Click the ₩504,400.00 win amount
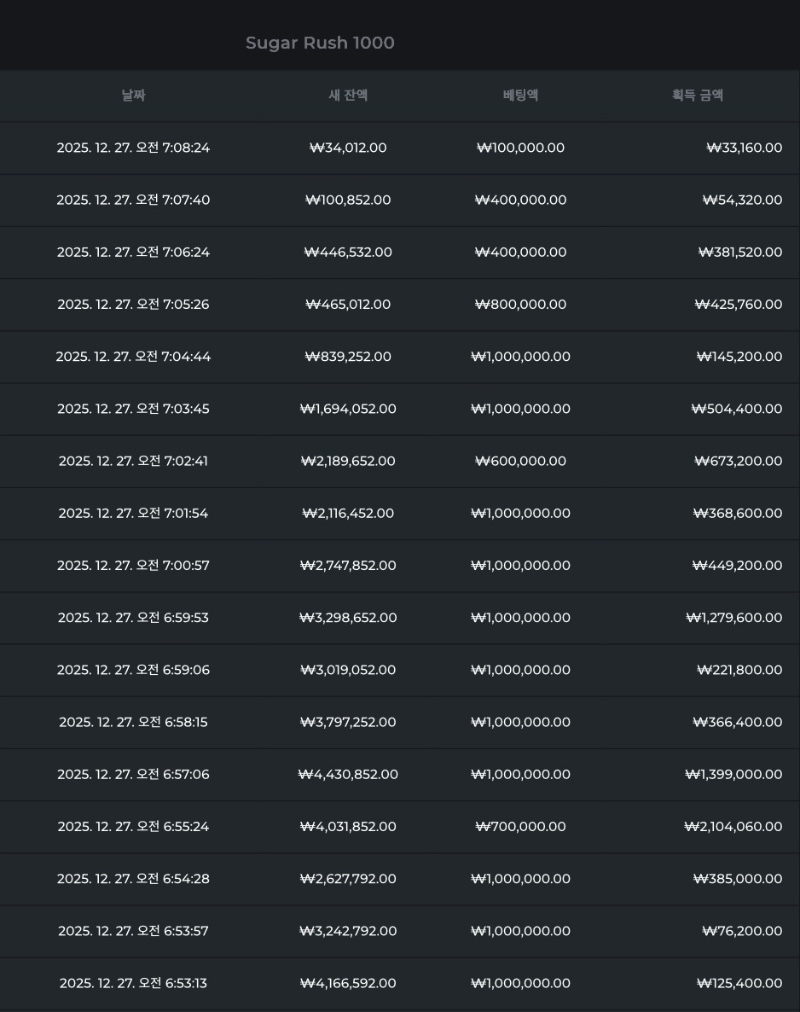800x1012 pixels. coord(737,409)
